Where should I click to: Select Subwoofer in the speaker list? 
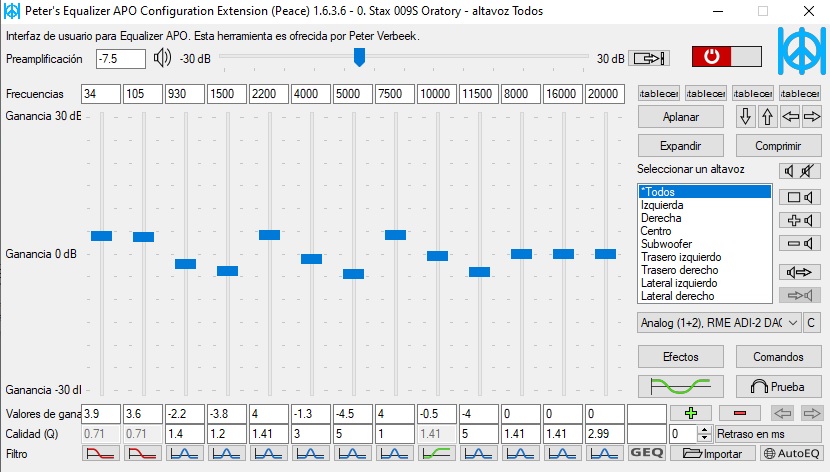666,244
